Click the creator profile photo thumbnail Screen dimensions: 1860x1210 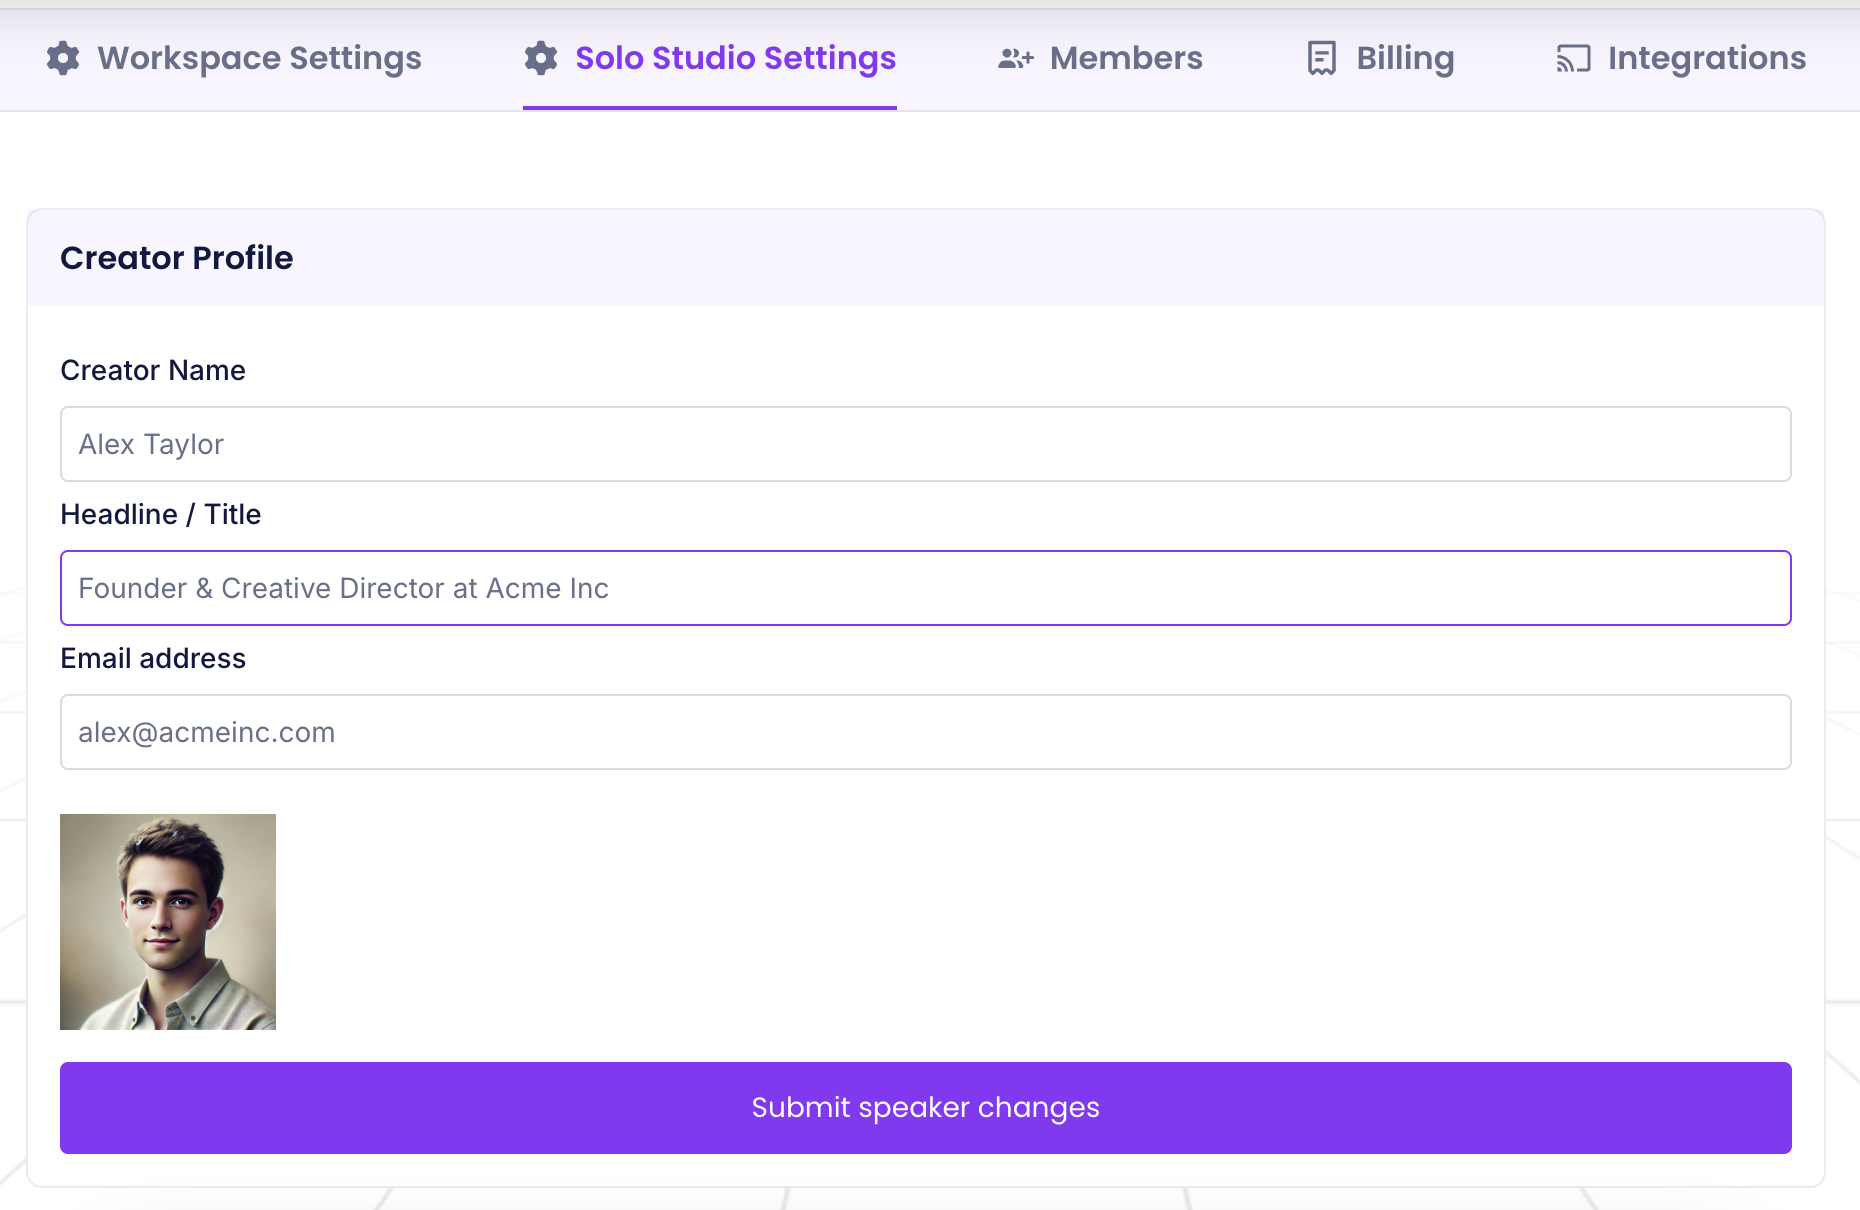click(168, 922)
